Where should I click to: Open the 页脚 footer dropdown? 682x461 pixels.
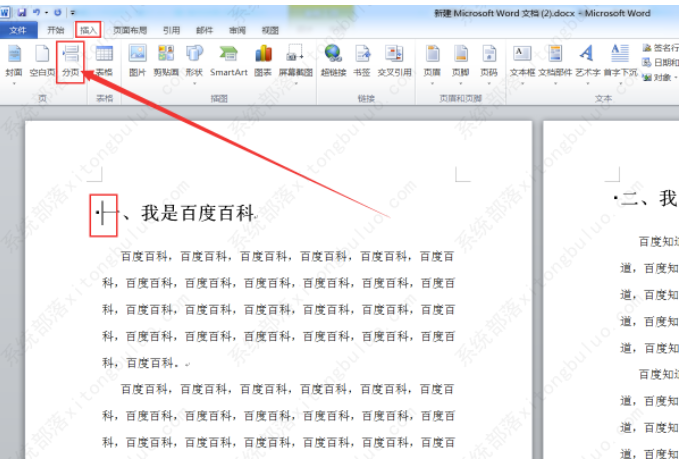[x=461, y=63]
